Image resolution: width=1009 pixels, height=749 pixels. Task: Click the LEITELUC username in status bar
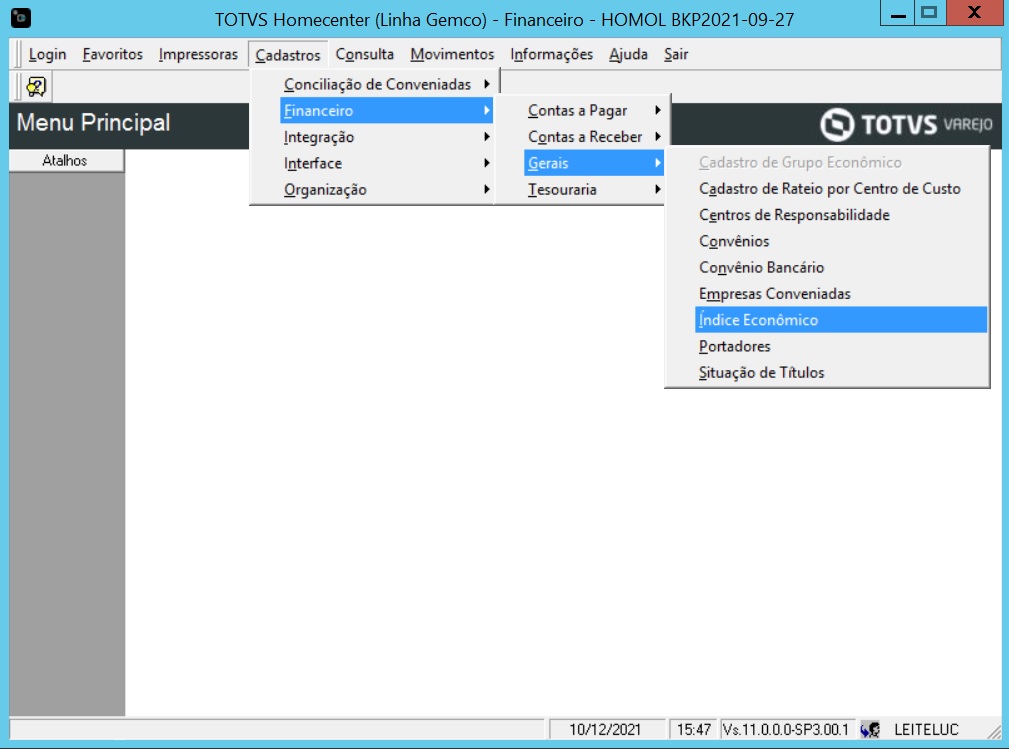point(926,730)
